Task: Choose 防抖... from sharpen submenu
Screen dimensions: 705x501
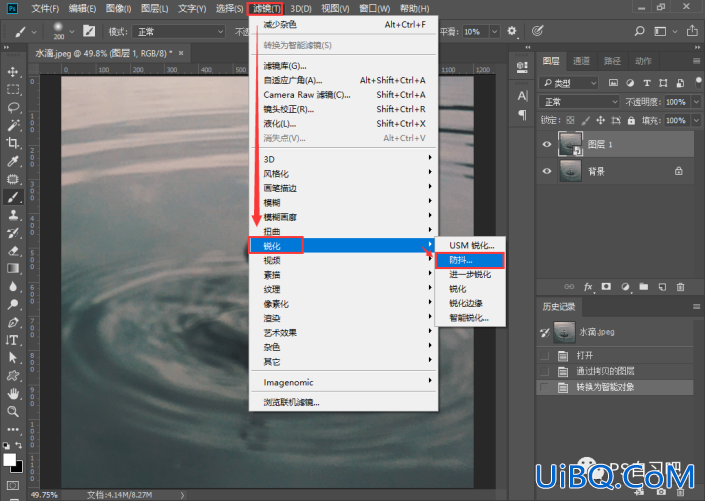Action: [470, 260]
